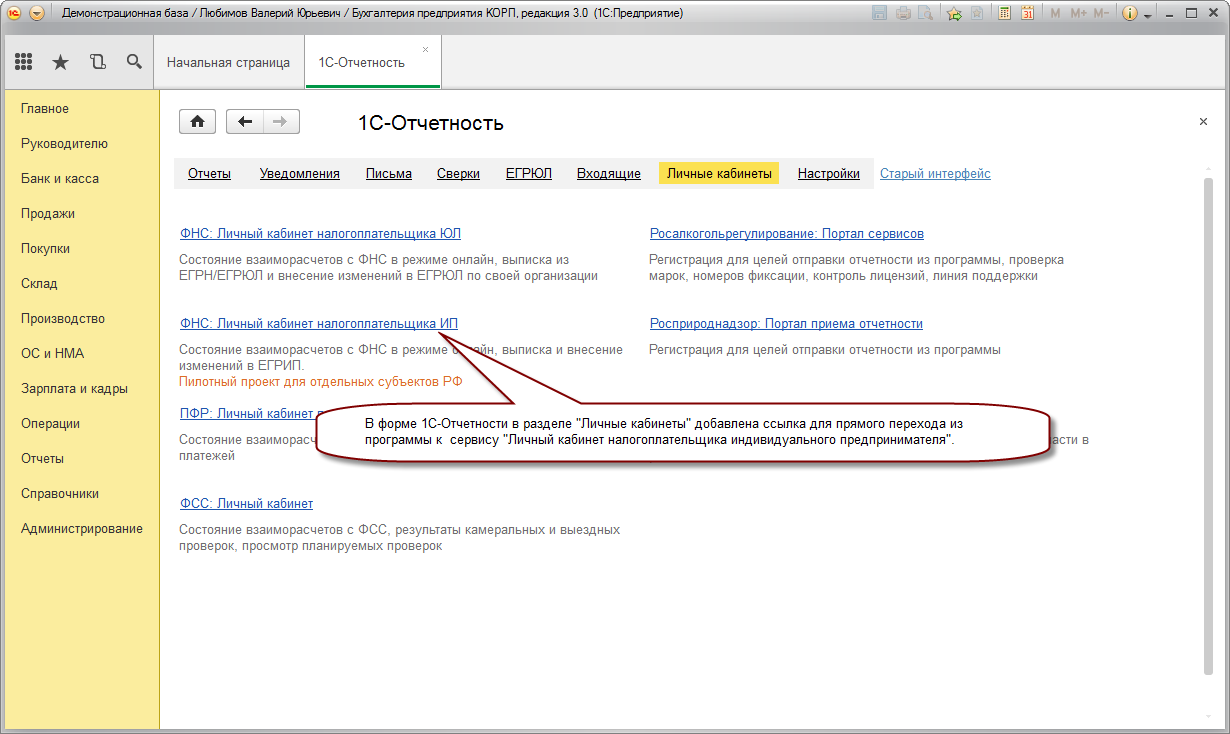The height and width of the screenshot is (734, 1230).
Task: Open the calculator icon
Action: coord(1004,14)
